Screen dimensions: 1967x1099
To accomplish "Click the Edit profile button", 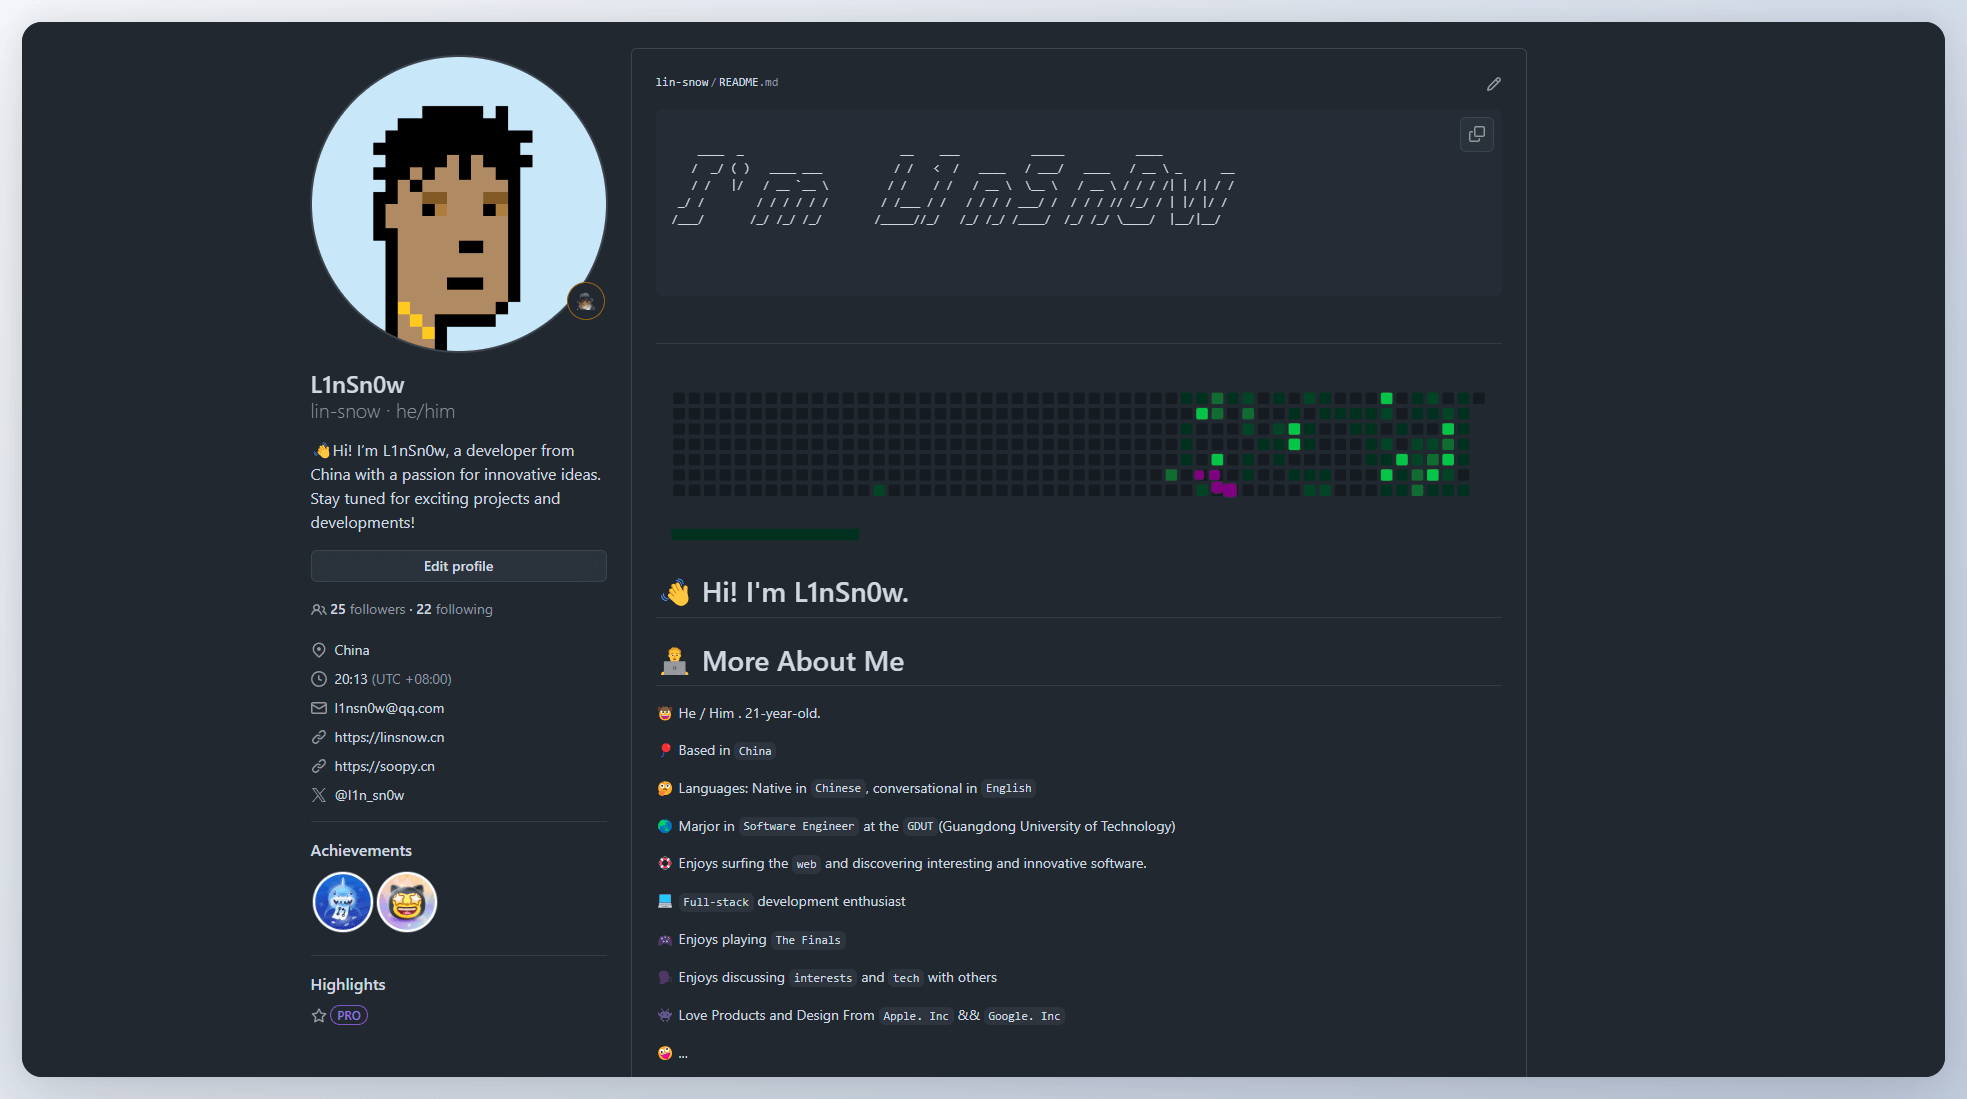I will point(458,565).
